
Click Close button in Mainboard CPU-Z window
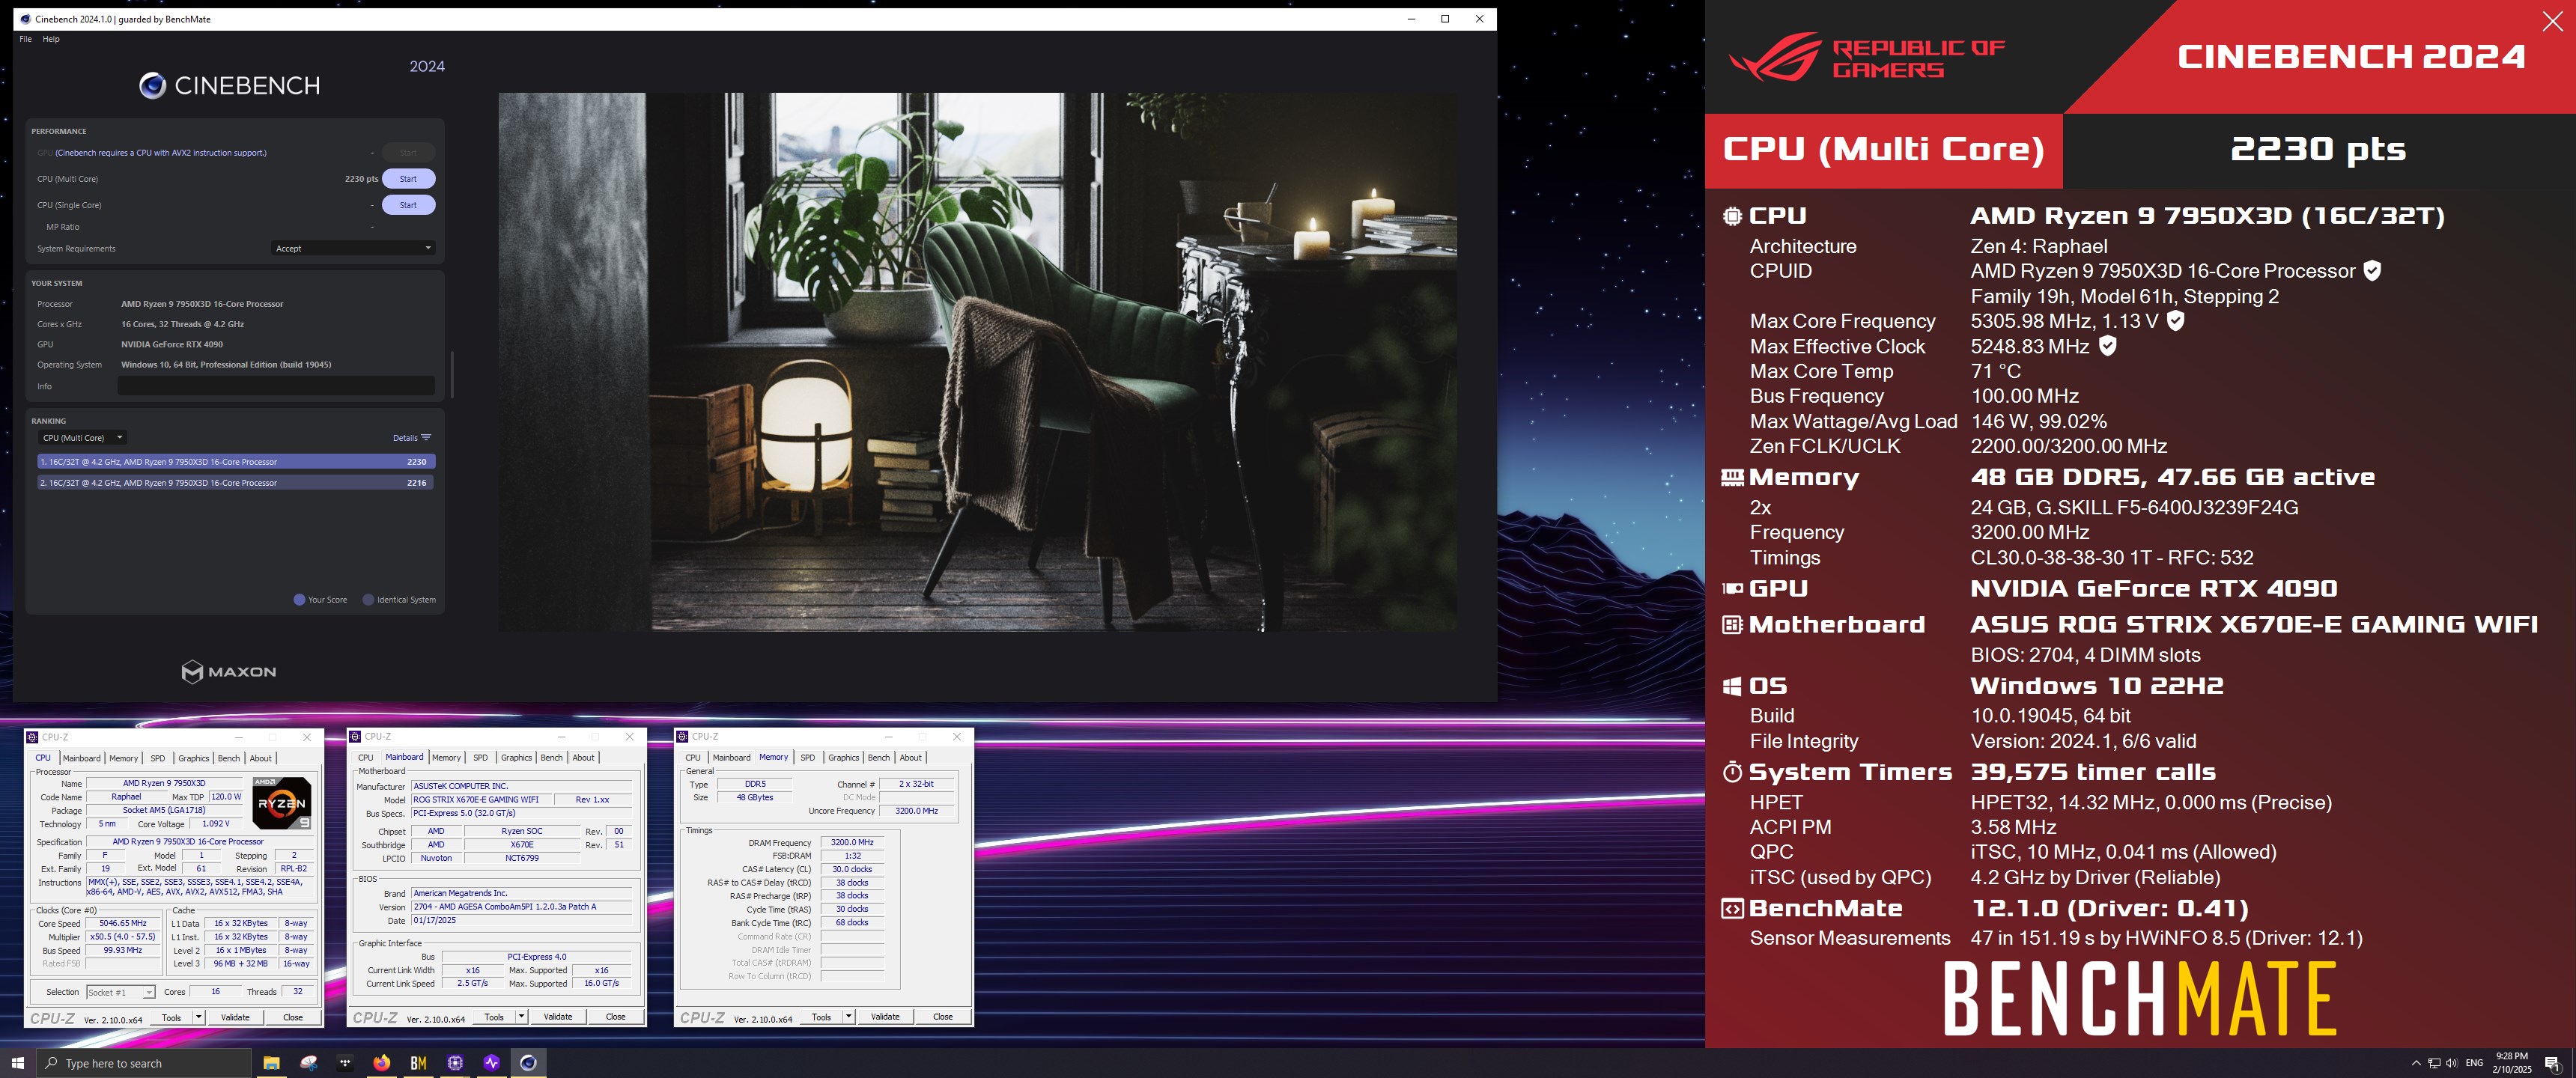point(616,1016)
